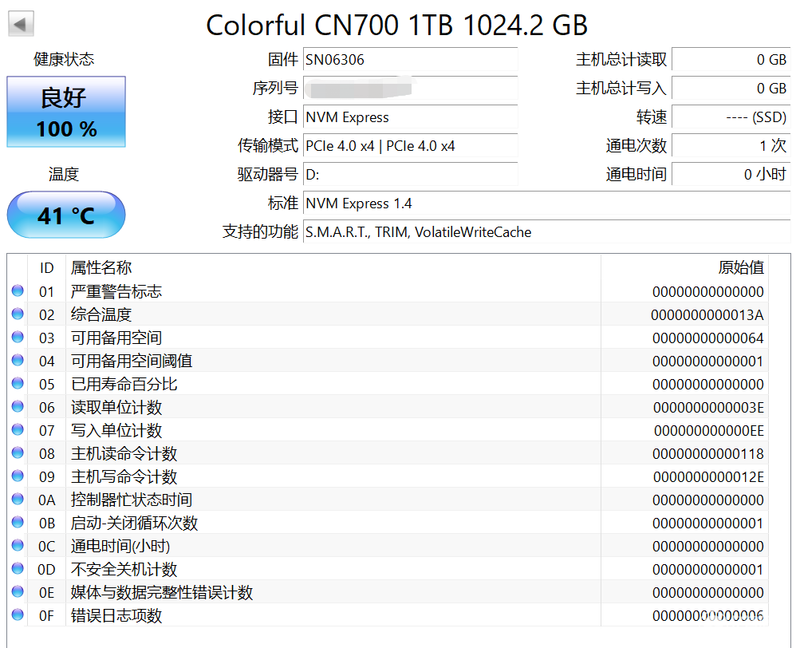Click the firmware field showing SN06306
Image resolution: width=800 pixels, height=648 pixels.
(x=410, y=60)
